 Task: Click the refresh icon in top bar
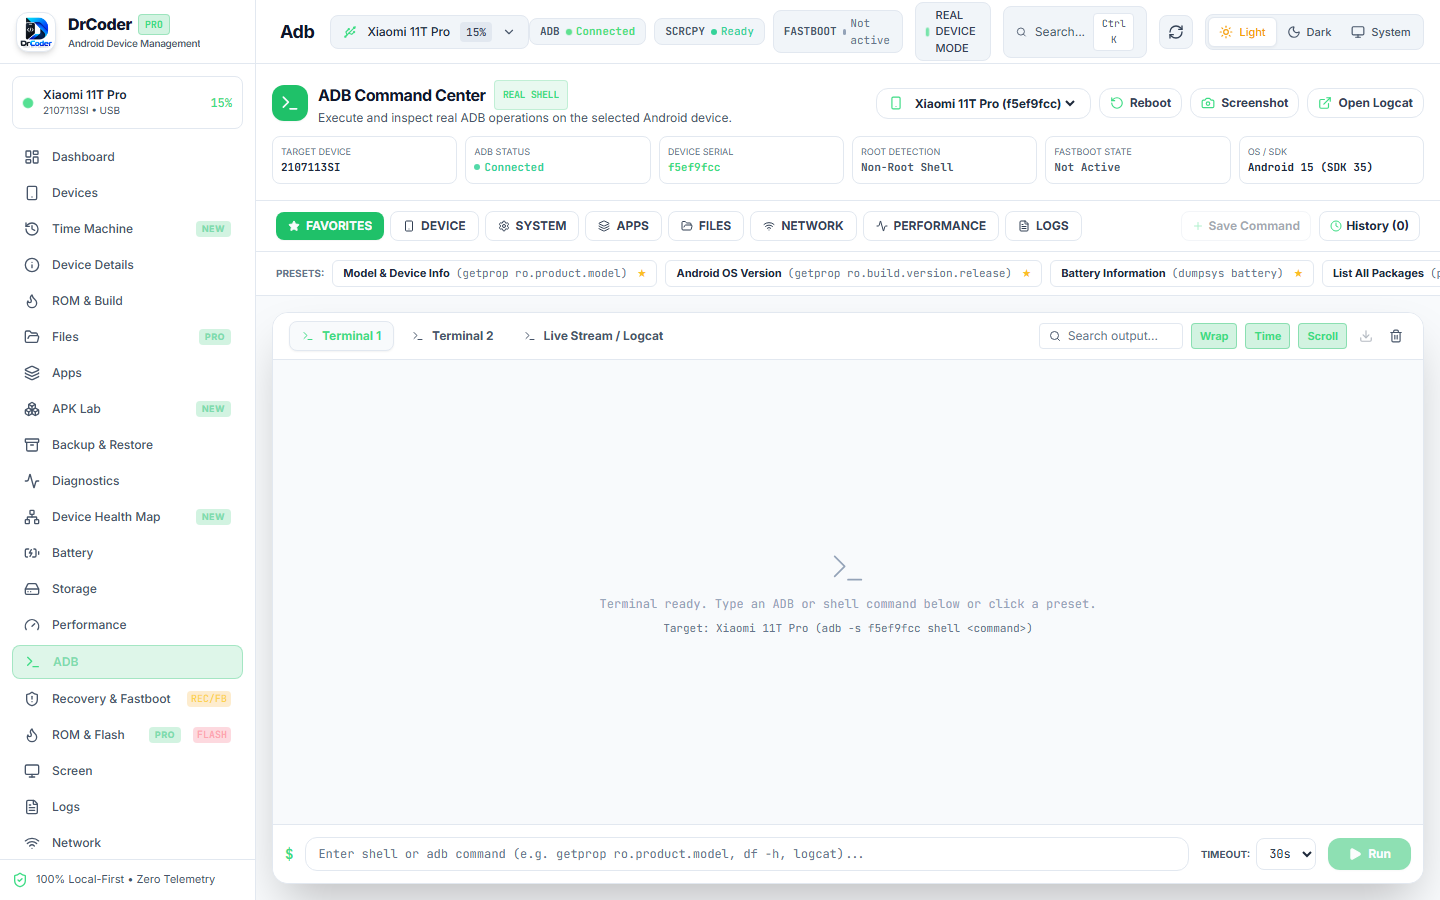point(1176,32)
